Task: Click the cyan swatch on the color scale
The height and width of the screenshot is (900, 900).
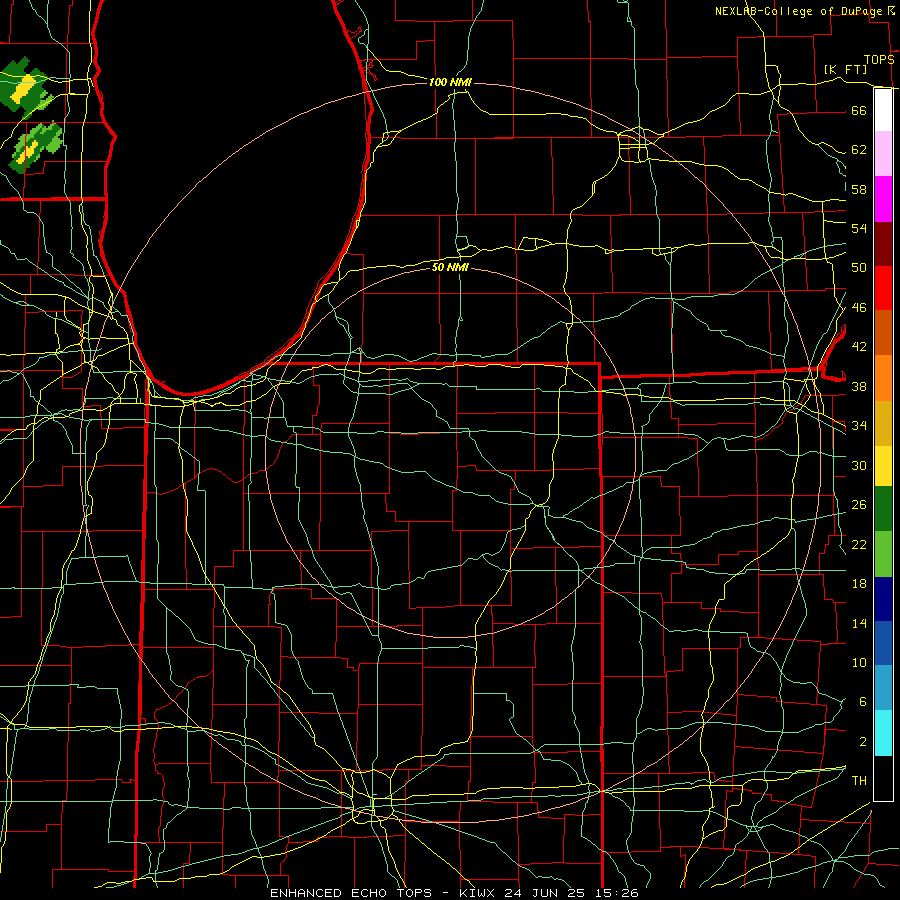Action: coord(883,733)
